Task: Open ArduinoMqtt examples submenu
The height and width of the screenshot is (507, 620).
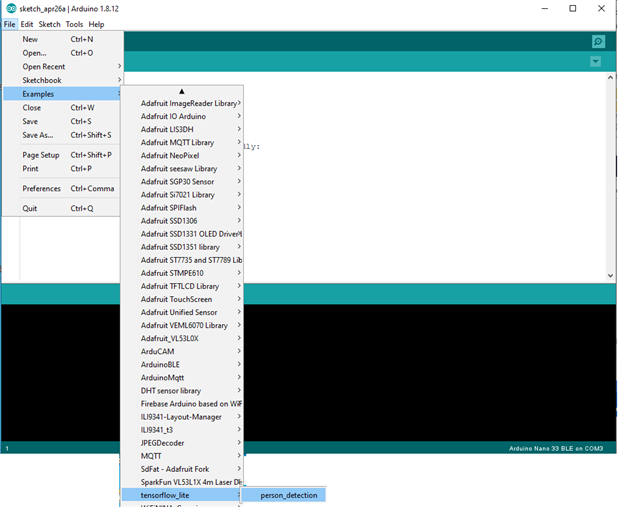Action: pos(182,377)
